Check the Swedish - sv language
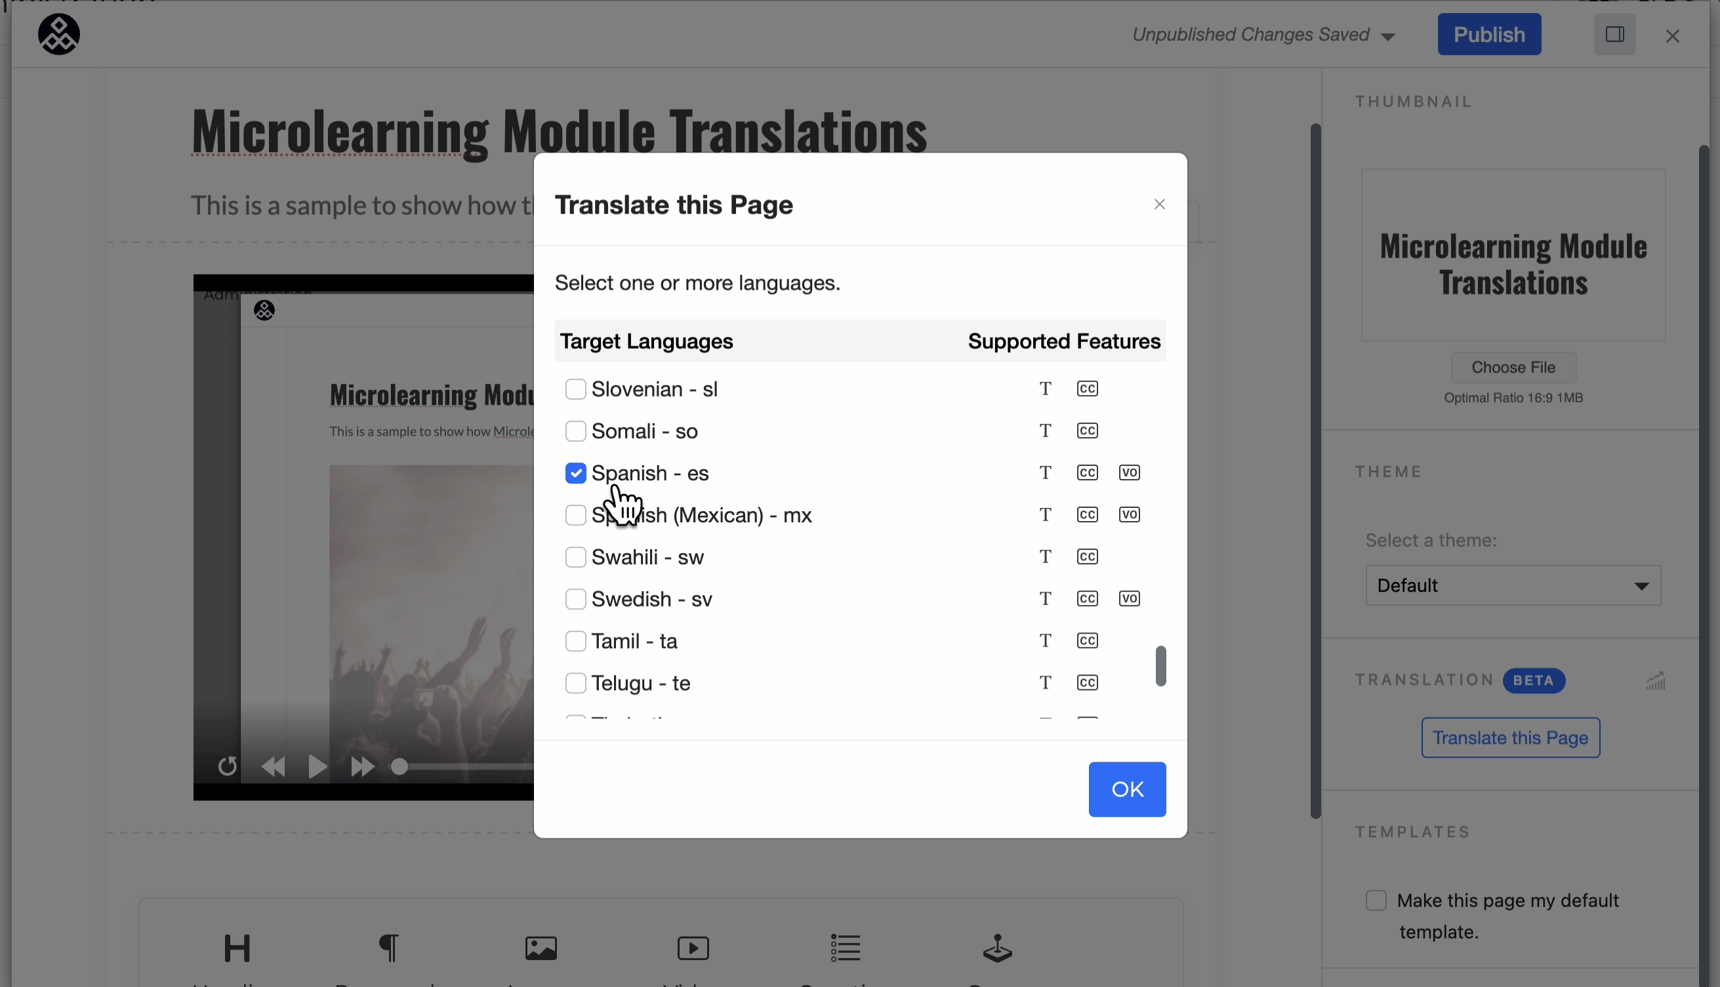 tap(576, 599)
